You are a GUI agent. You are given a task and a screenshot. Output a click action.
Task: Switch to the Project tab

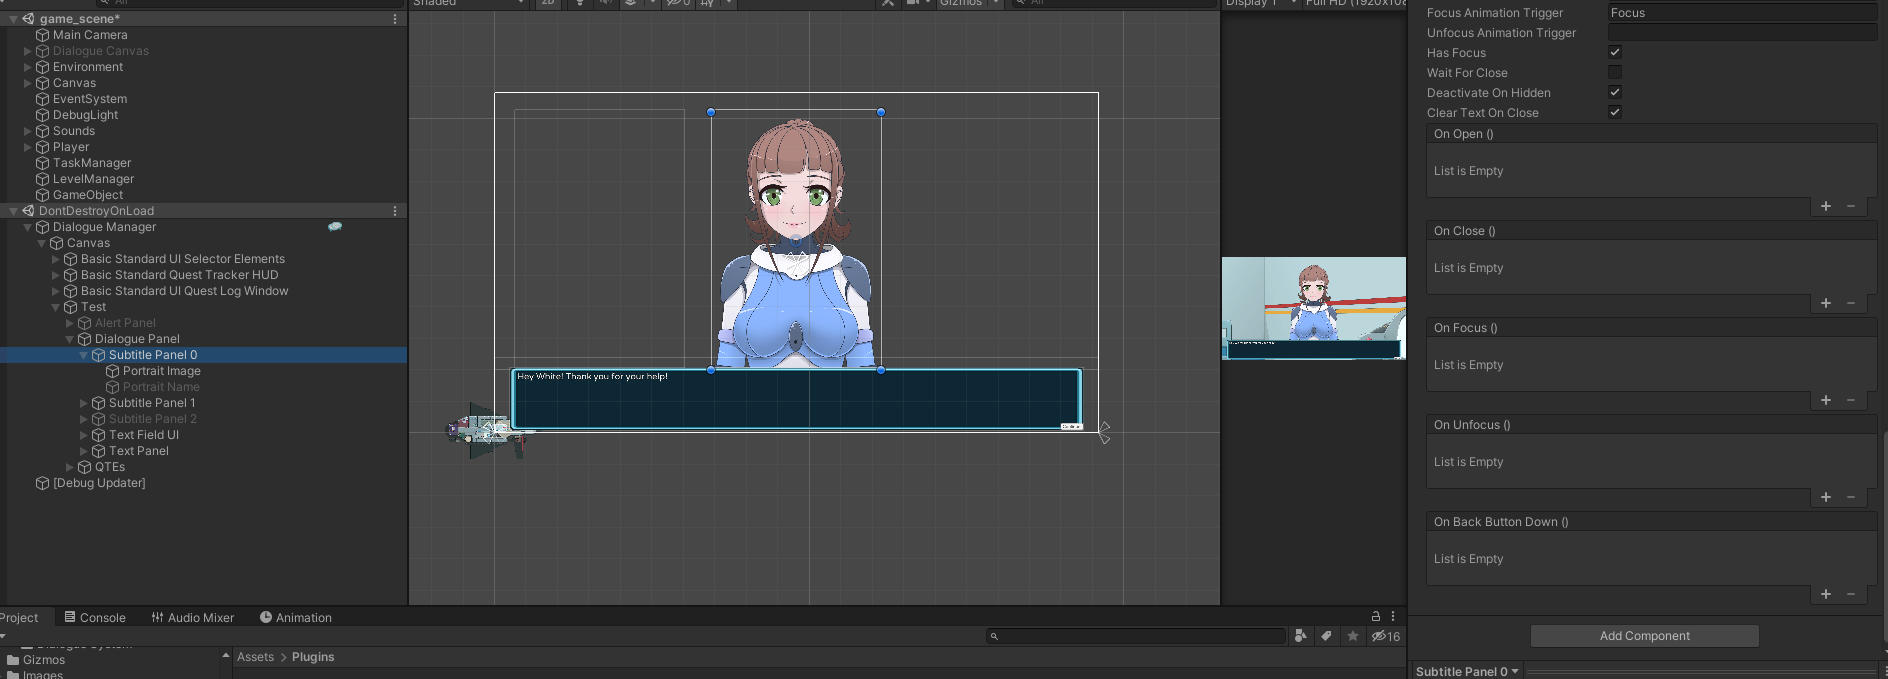point(19,617)
